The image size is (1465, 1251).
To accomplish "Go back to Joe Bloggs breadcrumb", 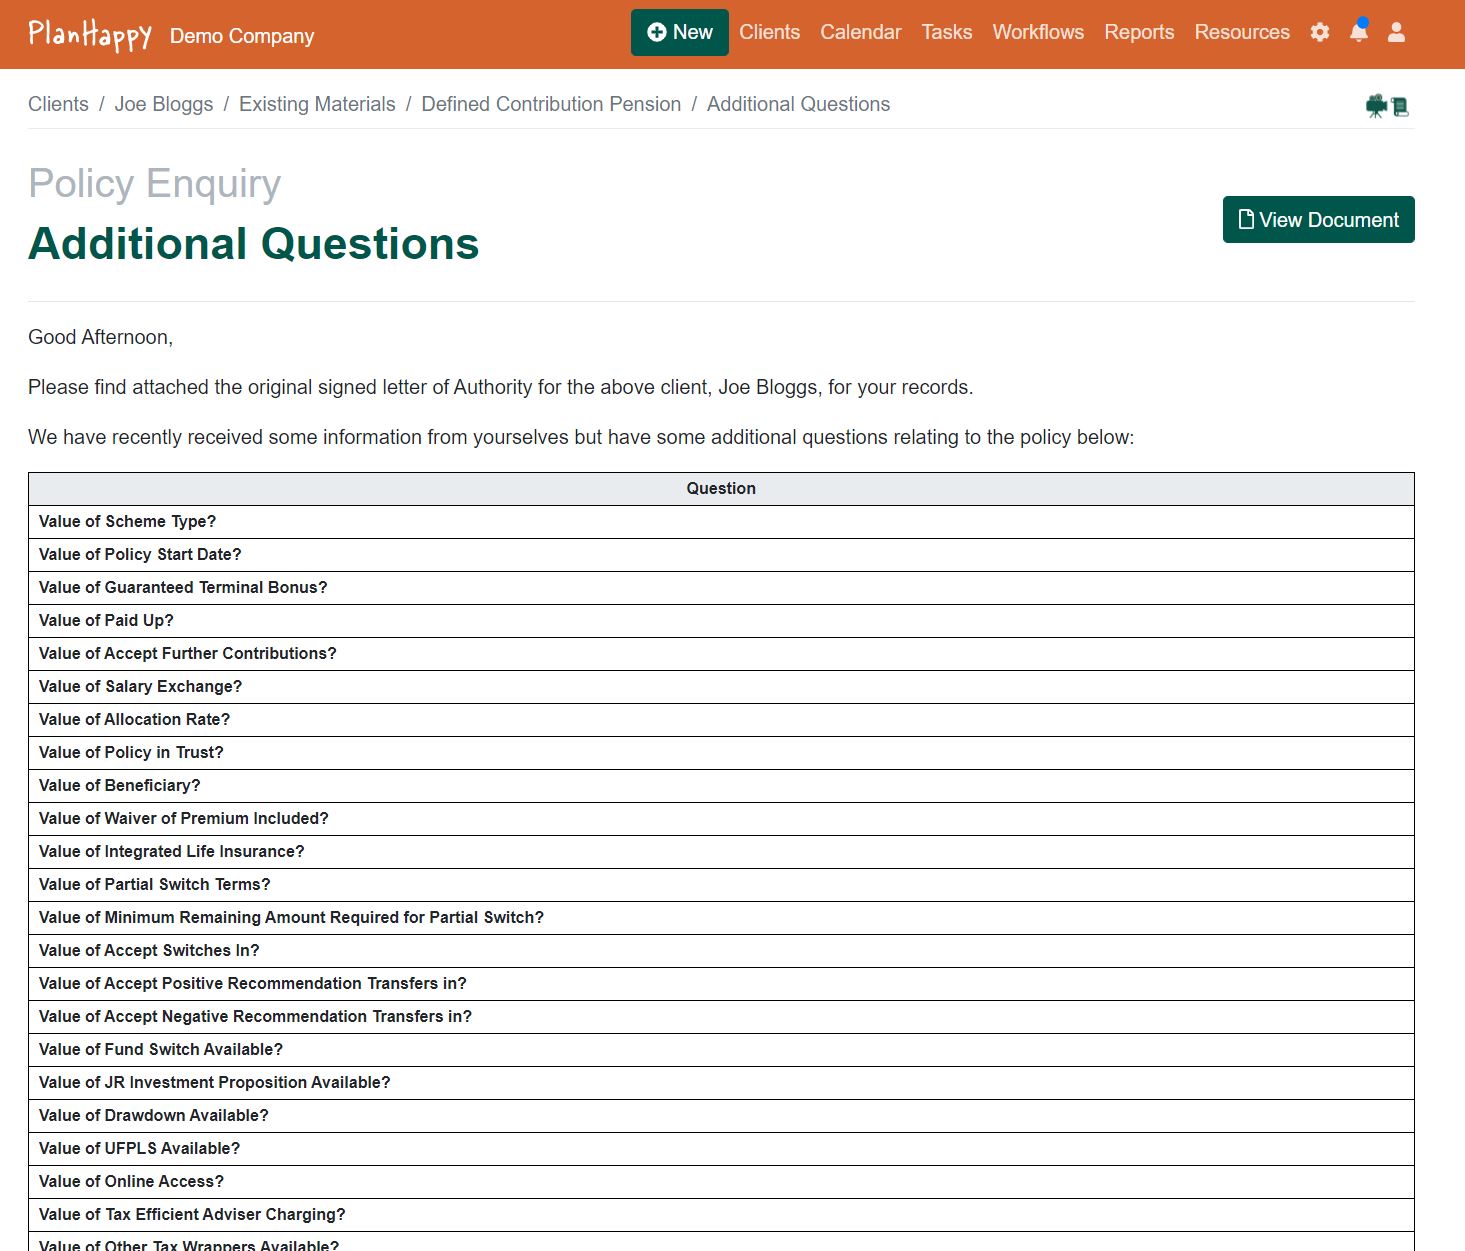I will pyautogui.click(x=163, y=104).
